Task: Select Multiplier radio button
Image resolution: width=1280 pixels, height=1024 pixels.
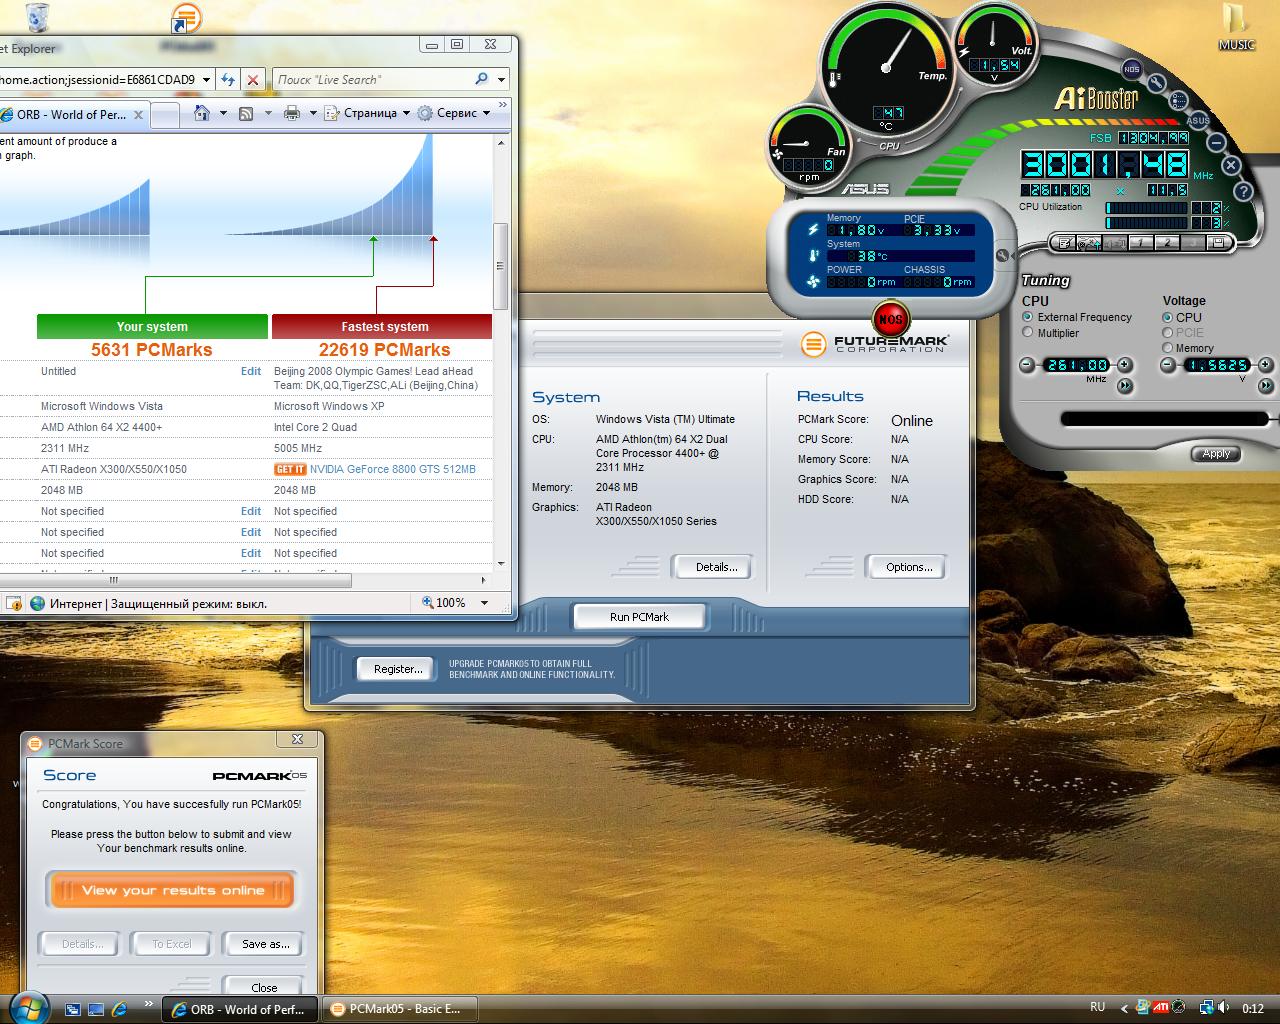Action: (x=1028, y=333)
